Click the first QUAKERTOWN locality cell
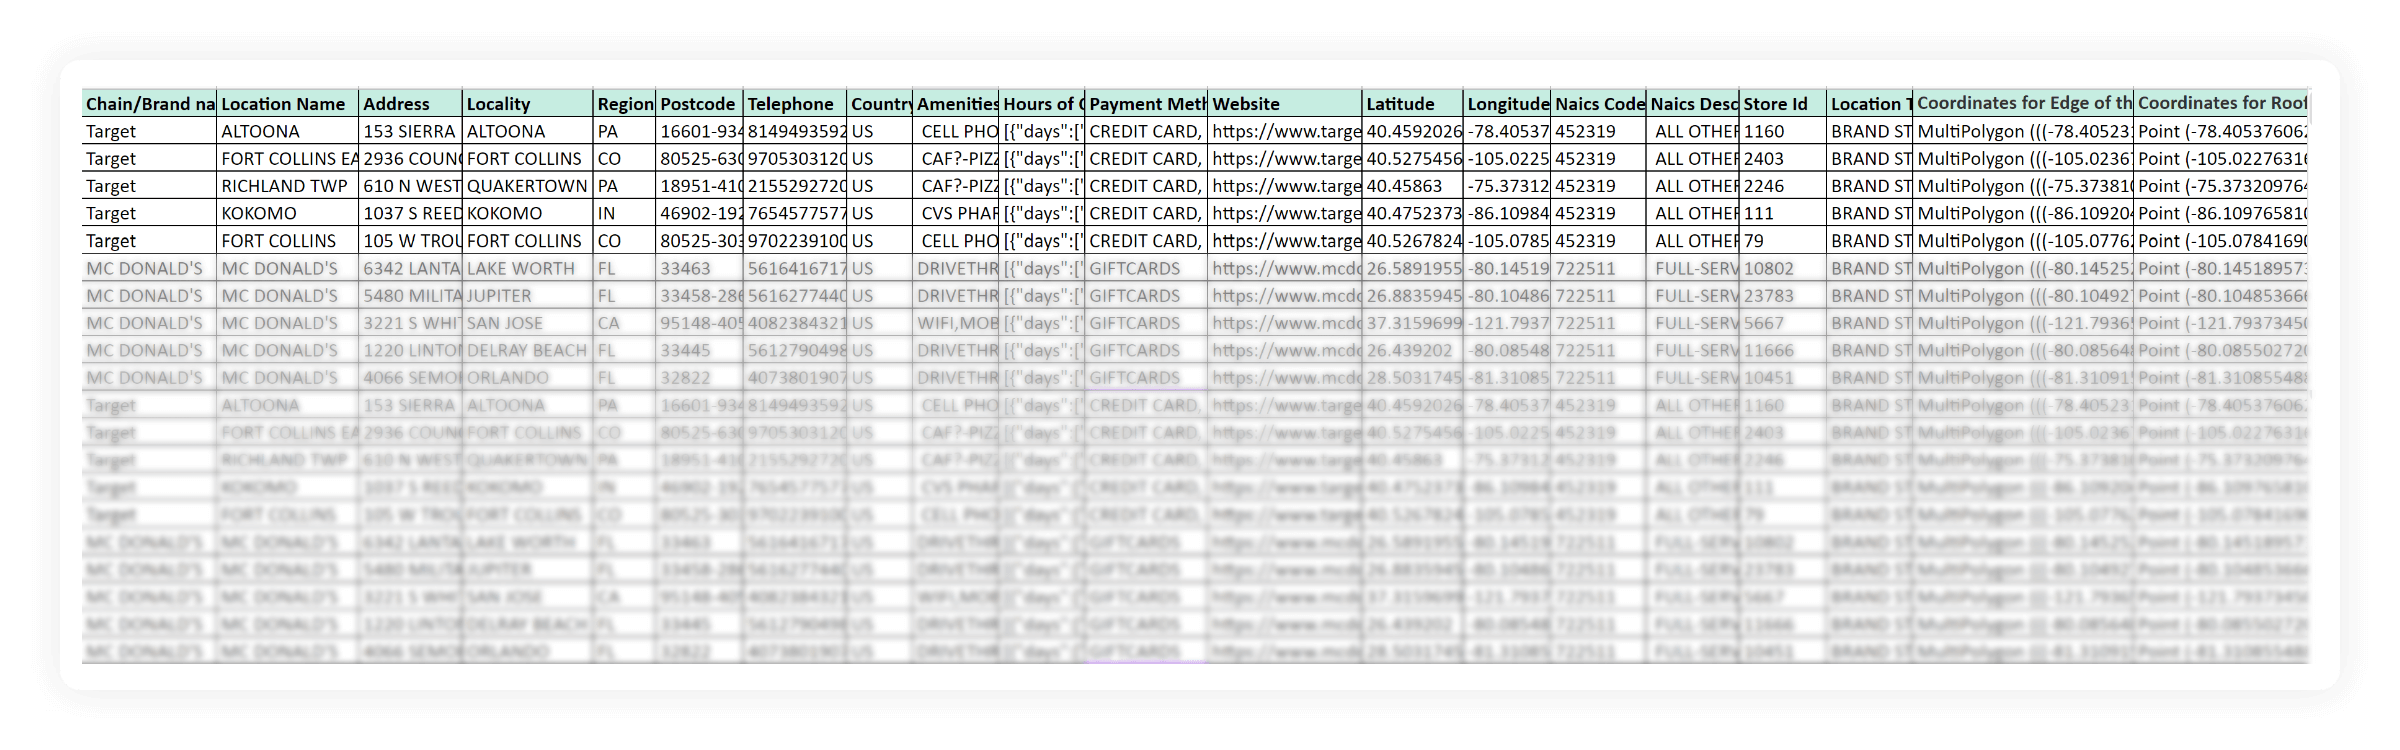The height and width of the screenshot is (750, 2400). coord(527,186)
